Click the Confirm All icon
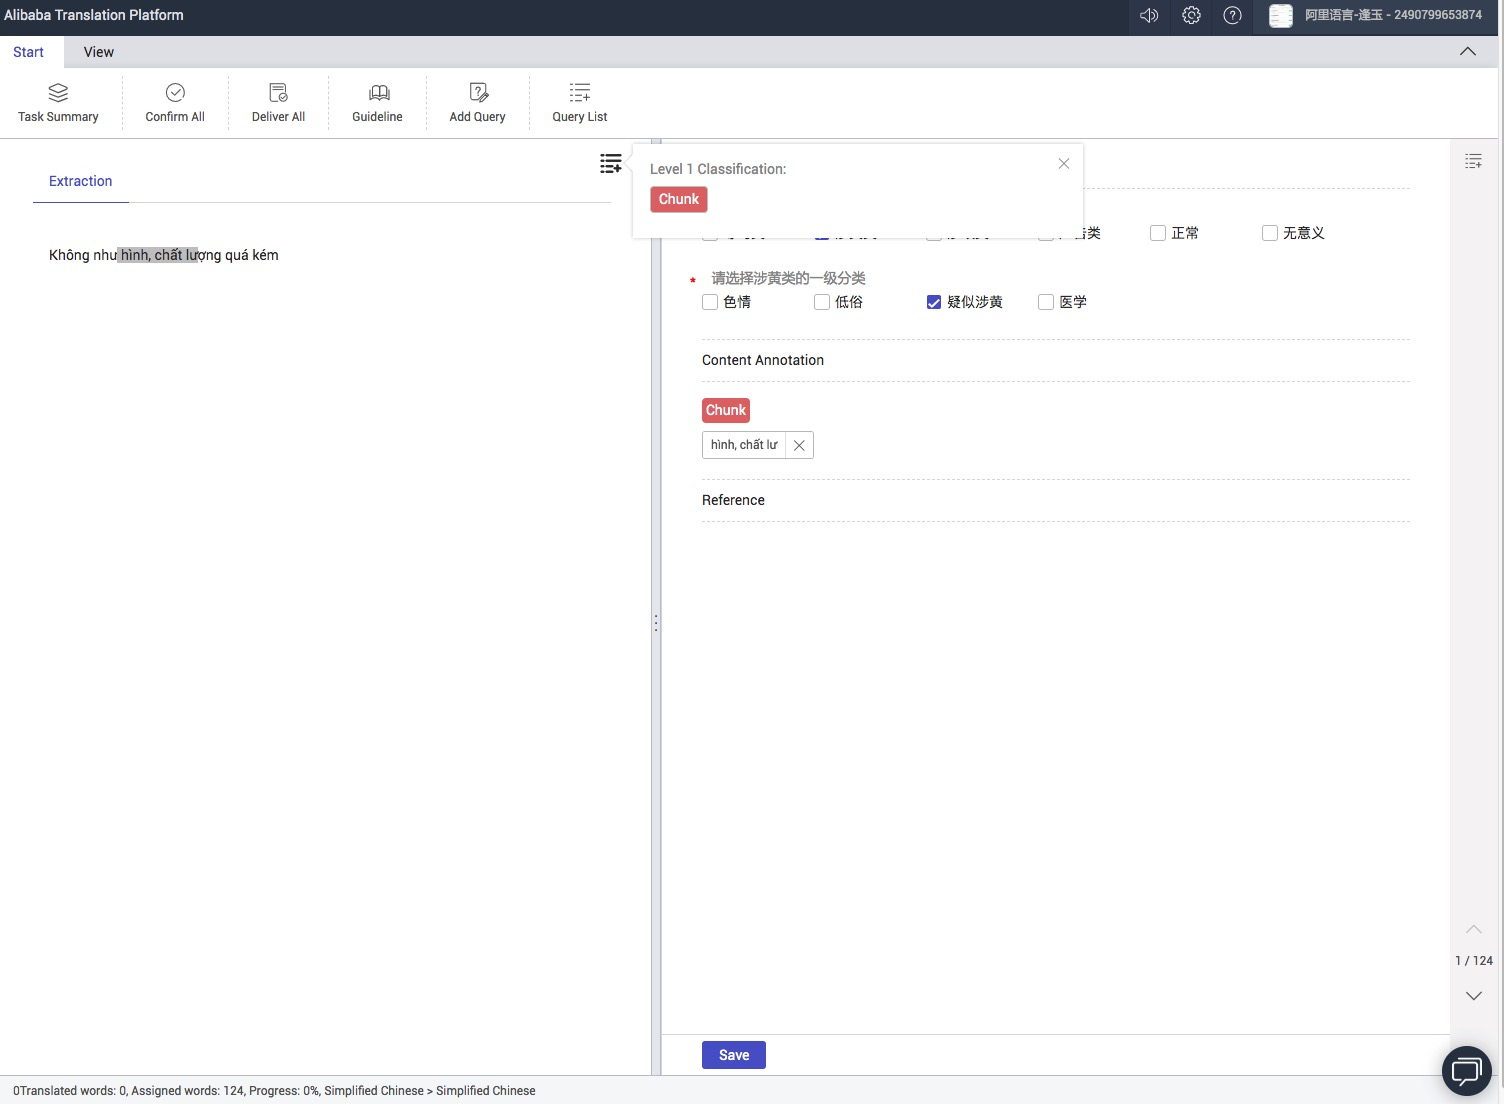 pos(175,93)
